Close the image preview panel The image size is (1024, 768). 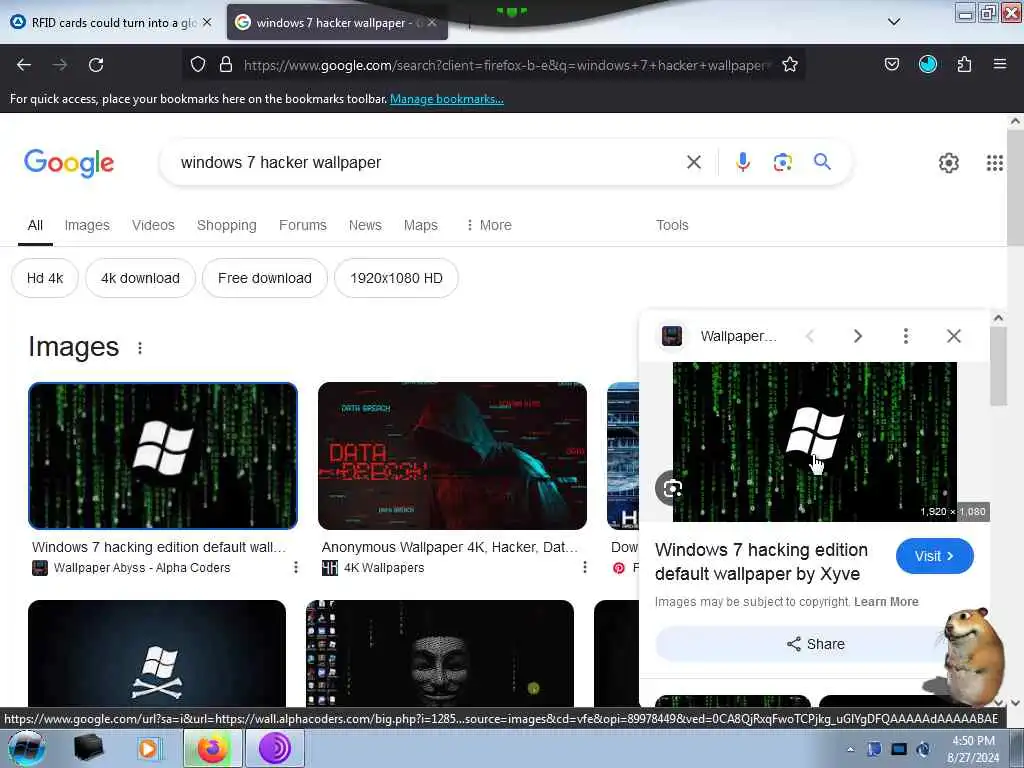coord(954,336)
